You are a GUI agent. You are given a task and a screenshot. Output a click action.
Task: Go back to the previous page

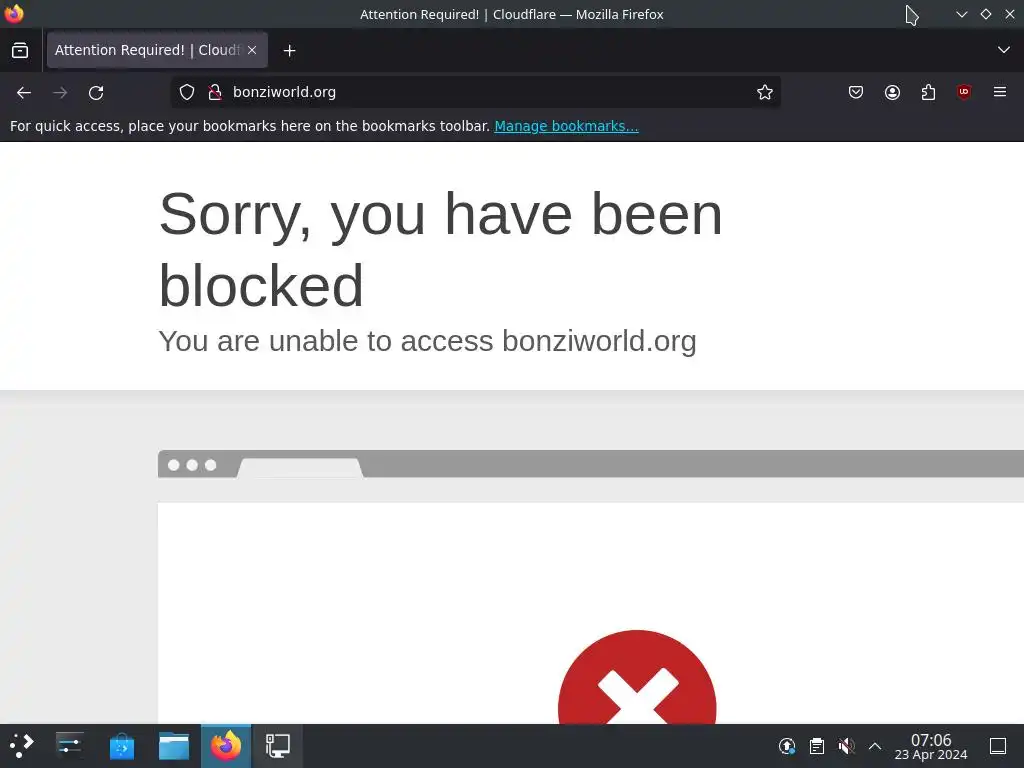click(x=24, y=93)
